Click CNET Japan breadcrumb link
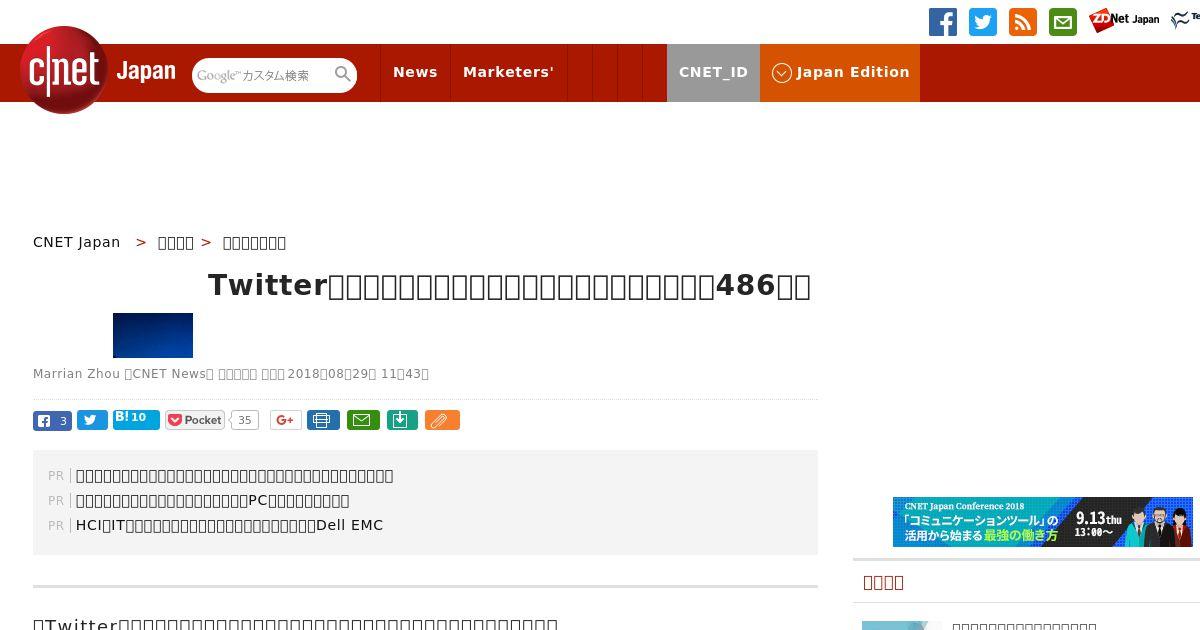Viewport: 1200px width, 630px height. click(77, 242)
